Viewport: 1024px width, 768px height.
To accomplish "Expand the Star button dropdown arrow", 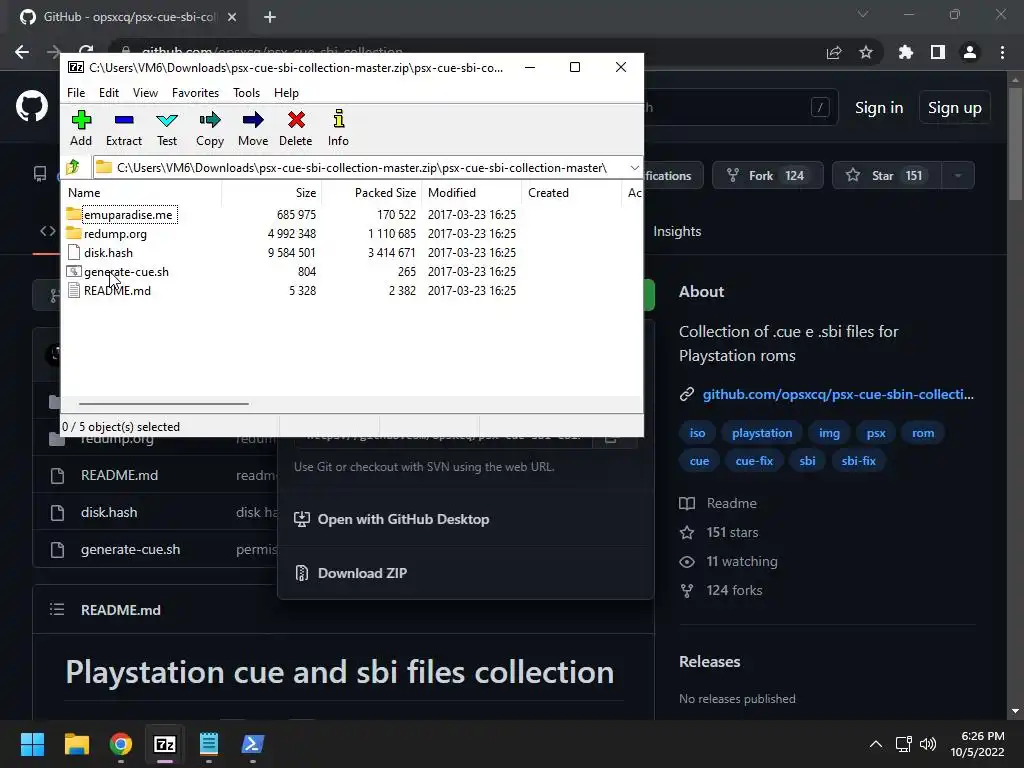I will (x=958, y=176).
